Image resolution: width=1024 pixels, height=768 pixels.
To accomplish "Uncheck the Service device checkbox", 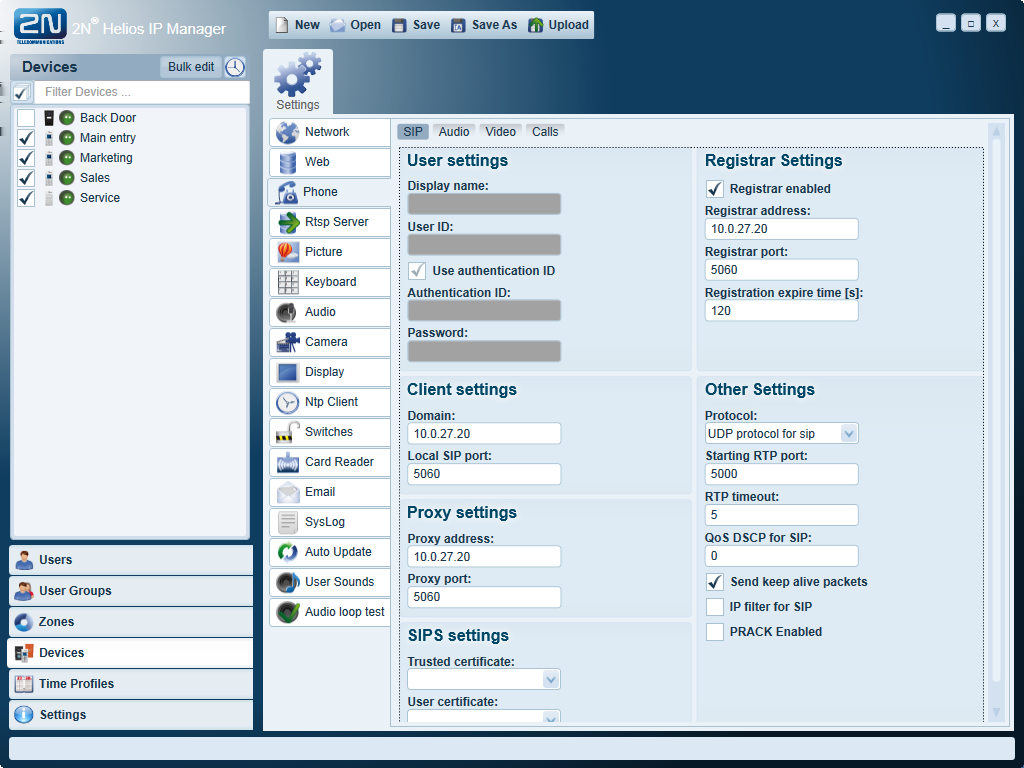I will click(x=26, y=198).
